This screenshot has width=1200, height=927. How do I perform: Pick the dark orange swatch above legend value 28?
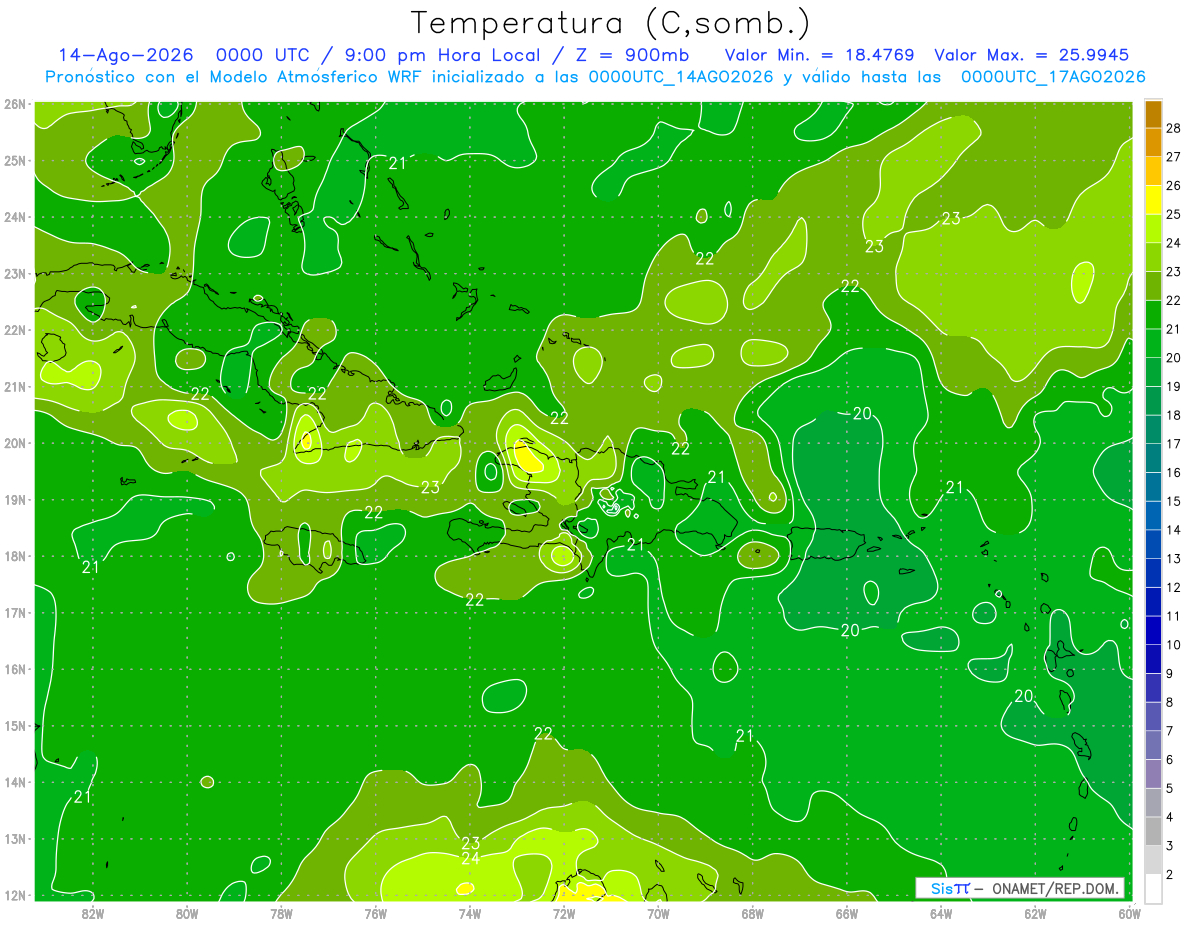[1153, 115]
